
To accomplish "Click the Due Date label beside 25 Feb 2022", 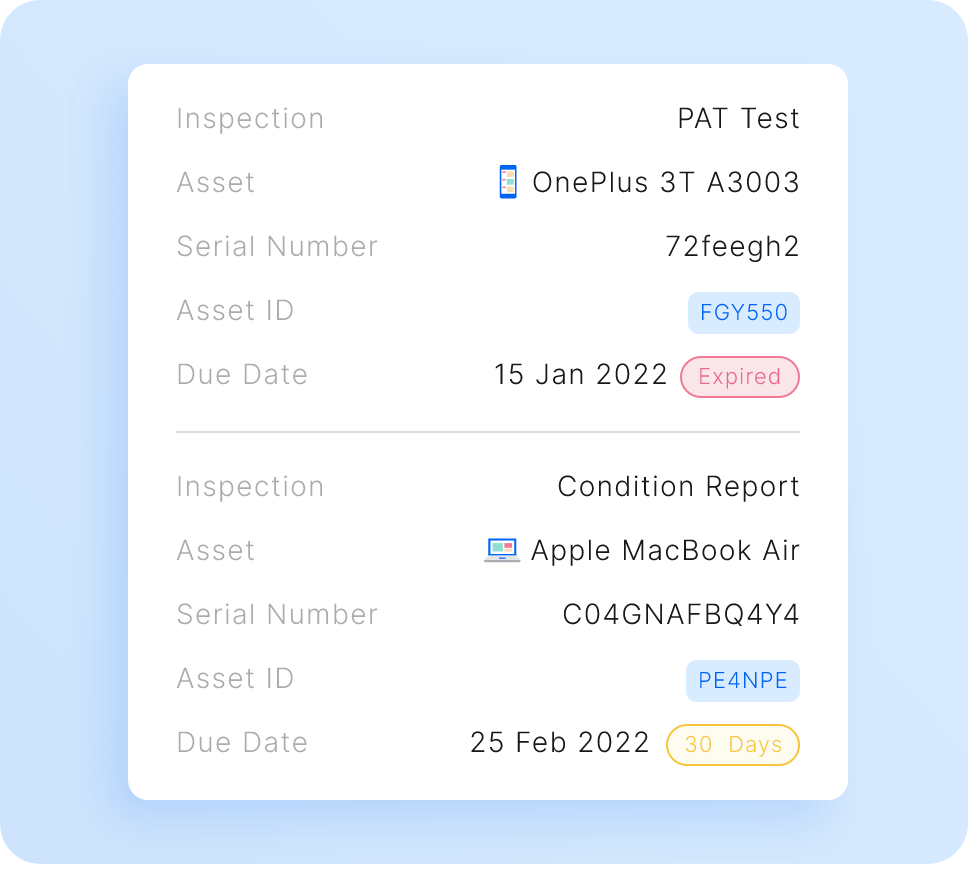I will (242, 743).
